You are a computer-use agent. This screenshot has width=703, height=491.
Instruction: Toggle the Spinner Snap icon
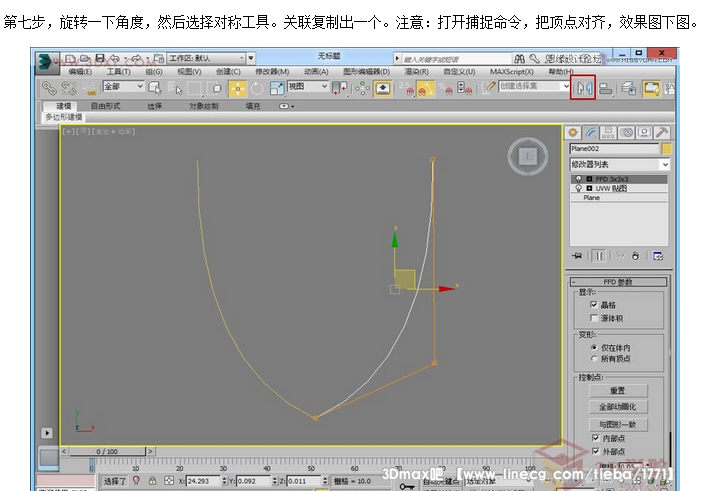coord(464,88)
